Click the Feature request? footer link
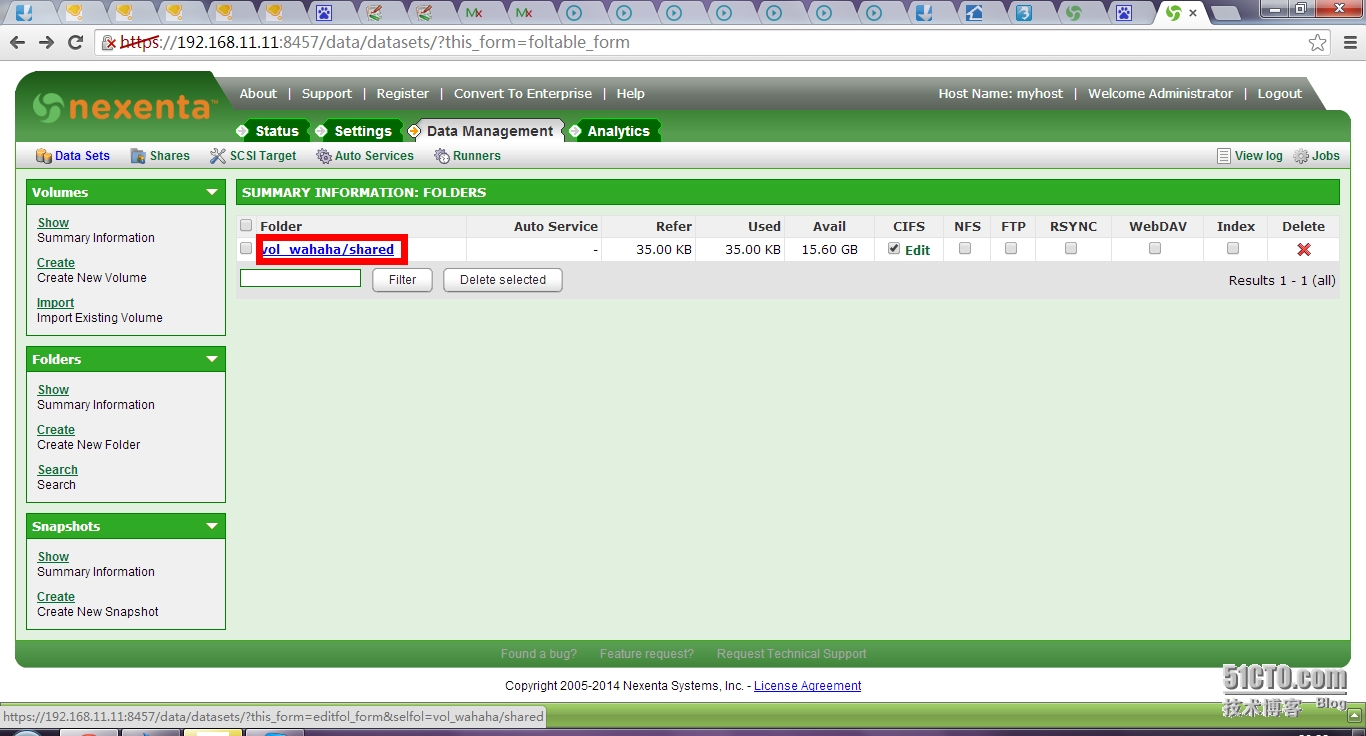The width and height of the screenshot is (1366, 736). coord(647,654)
